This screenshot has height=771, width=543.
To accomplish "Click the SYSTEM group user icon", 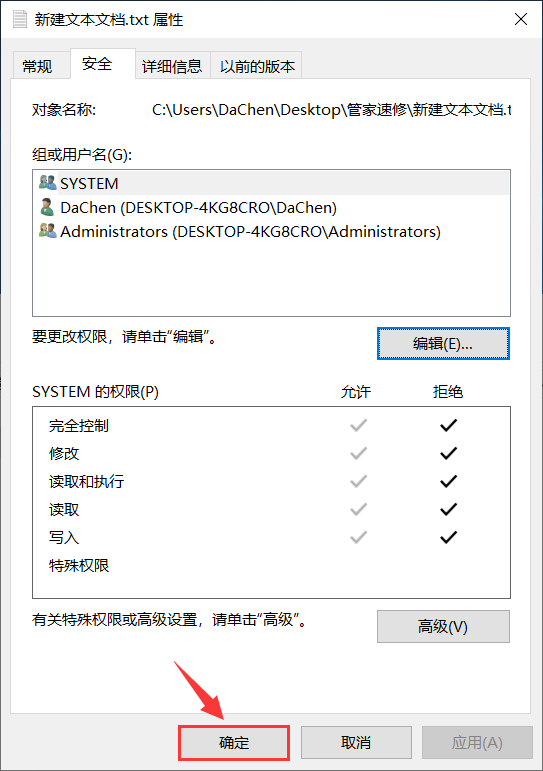I will tap(47, 183).
